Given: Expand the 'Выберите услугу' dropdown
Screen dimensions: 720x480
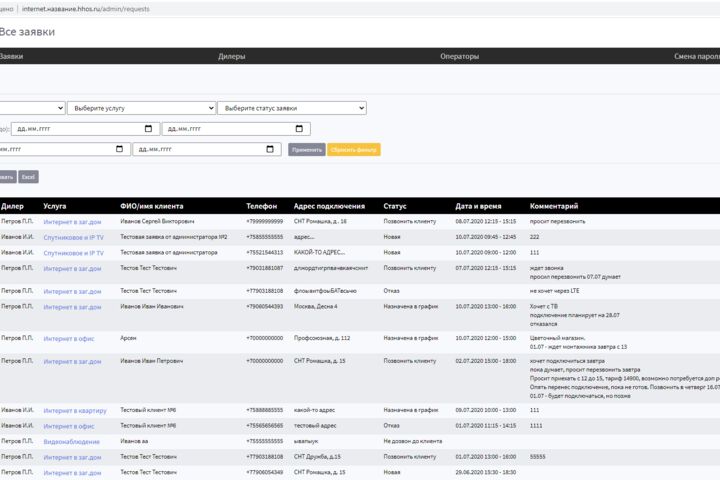Looking at the screenshot, I should [x=141, y=108].
